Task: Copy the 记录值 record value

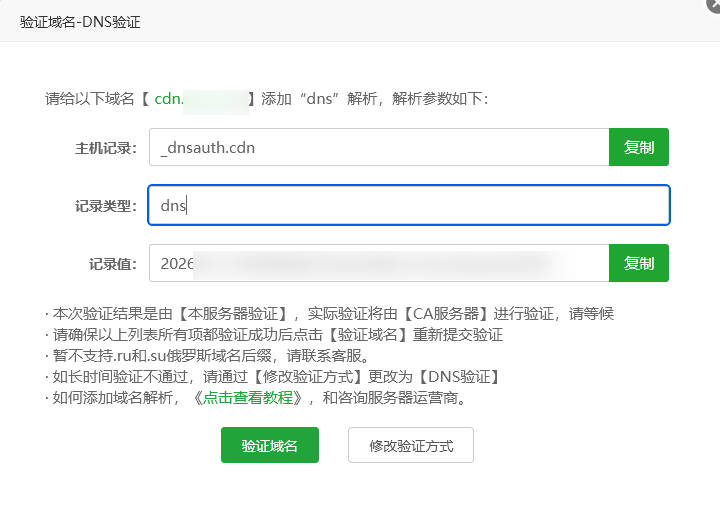Action: (x=638, y=263)
